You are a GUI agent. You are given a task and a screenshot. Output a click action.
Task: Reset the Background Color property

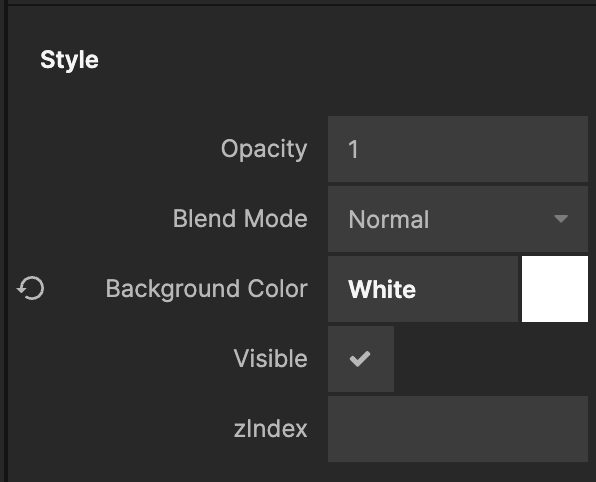coord(30,288)
